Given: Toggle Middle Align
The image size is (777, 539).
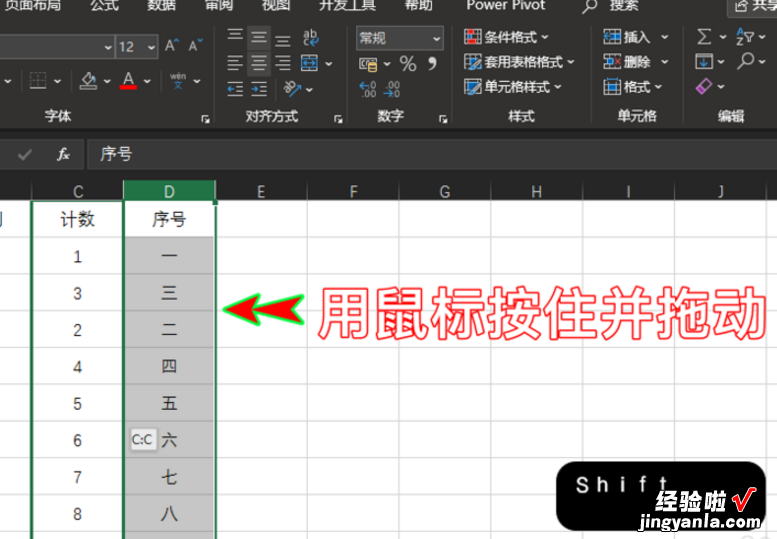Looking at the screenshot, I should (259, 37).
